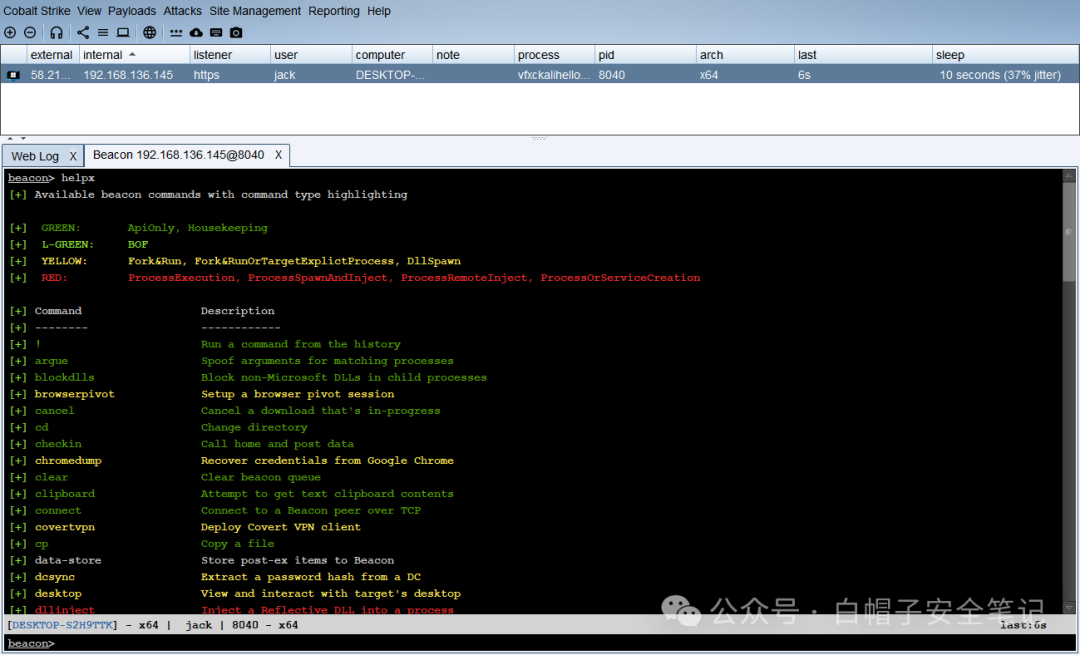This screenshot has width=1080, height=655.
Task: Close the Beacon 192.168.136.145@8040 tab
Action: (x=278, y=155)
